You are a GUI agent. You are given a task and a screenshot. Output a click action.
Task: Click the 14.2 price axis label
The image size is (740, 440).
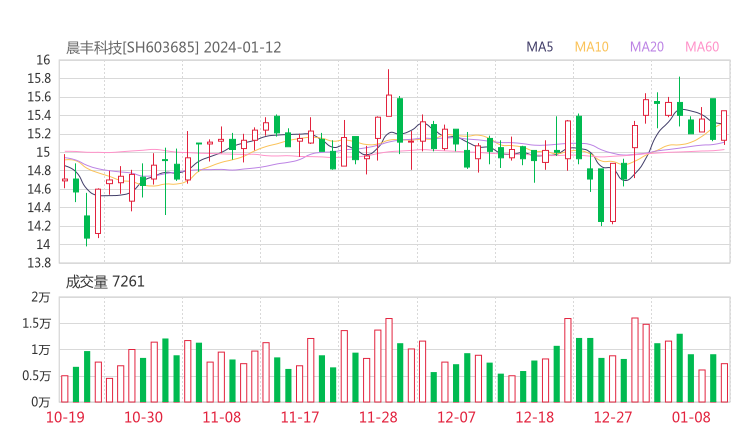click(x=39, y=226)
